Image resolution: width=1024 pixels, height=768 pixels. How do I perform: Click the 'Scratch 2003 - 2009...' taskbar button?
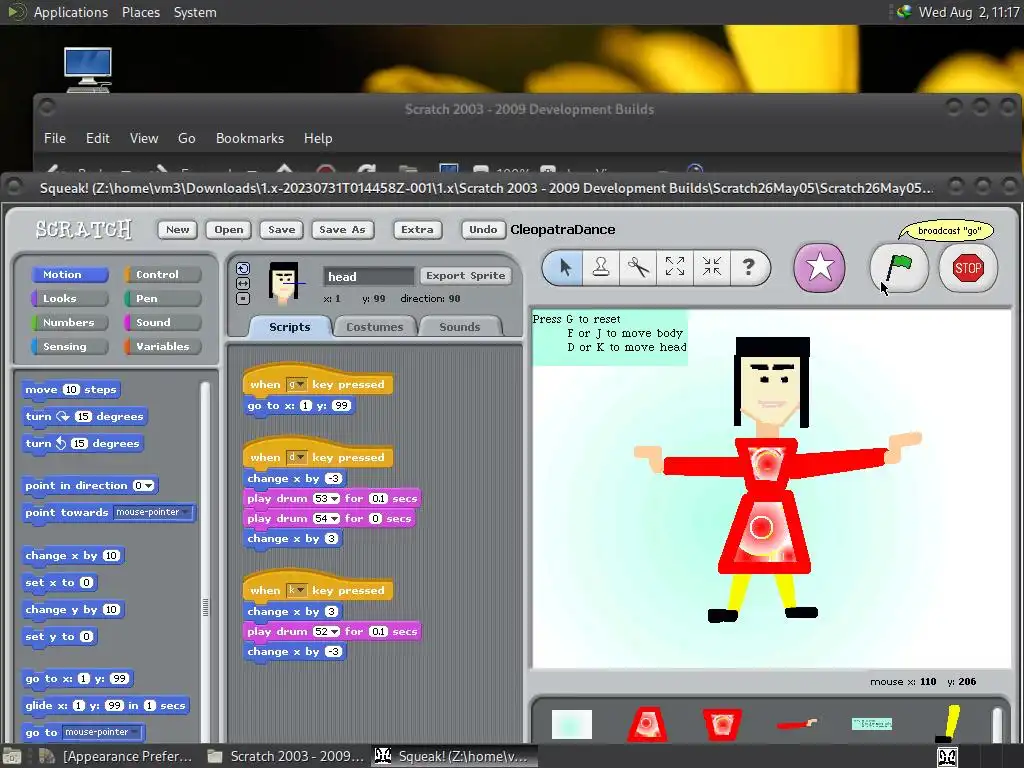[287, 756]
